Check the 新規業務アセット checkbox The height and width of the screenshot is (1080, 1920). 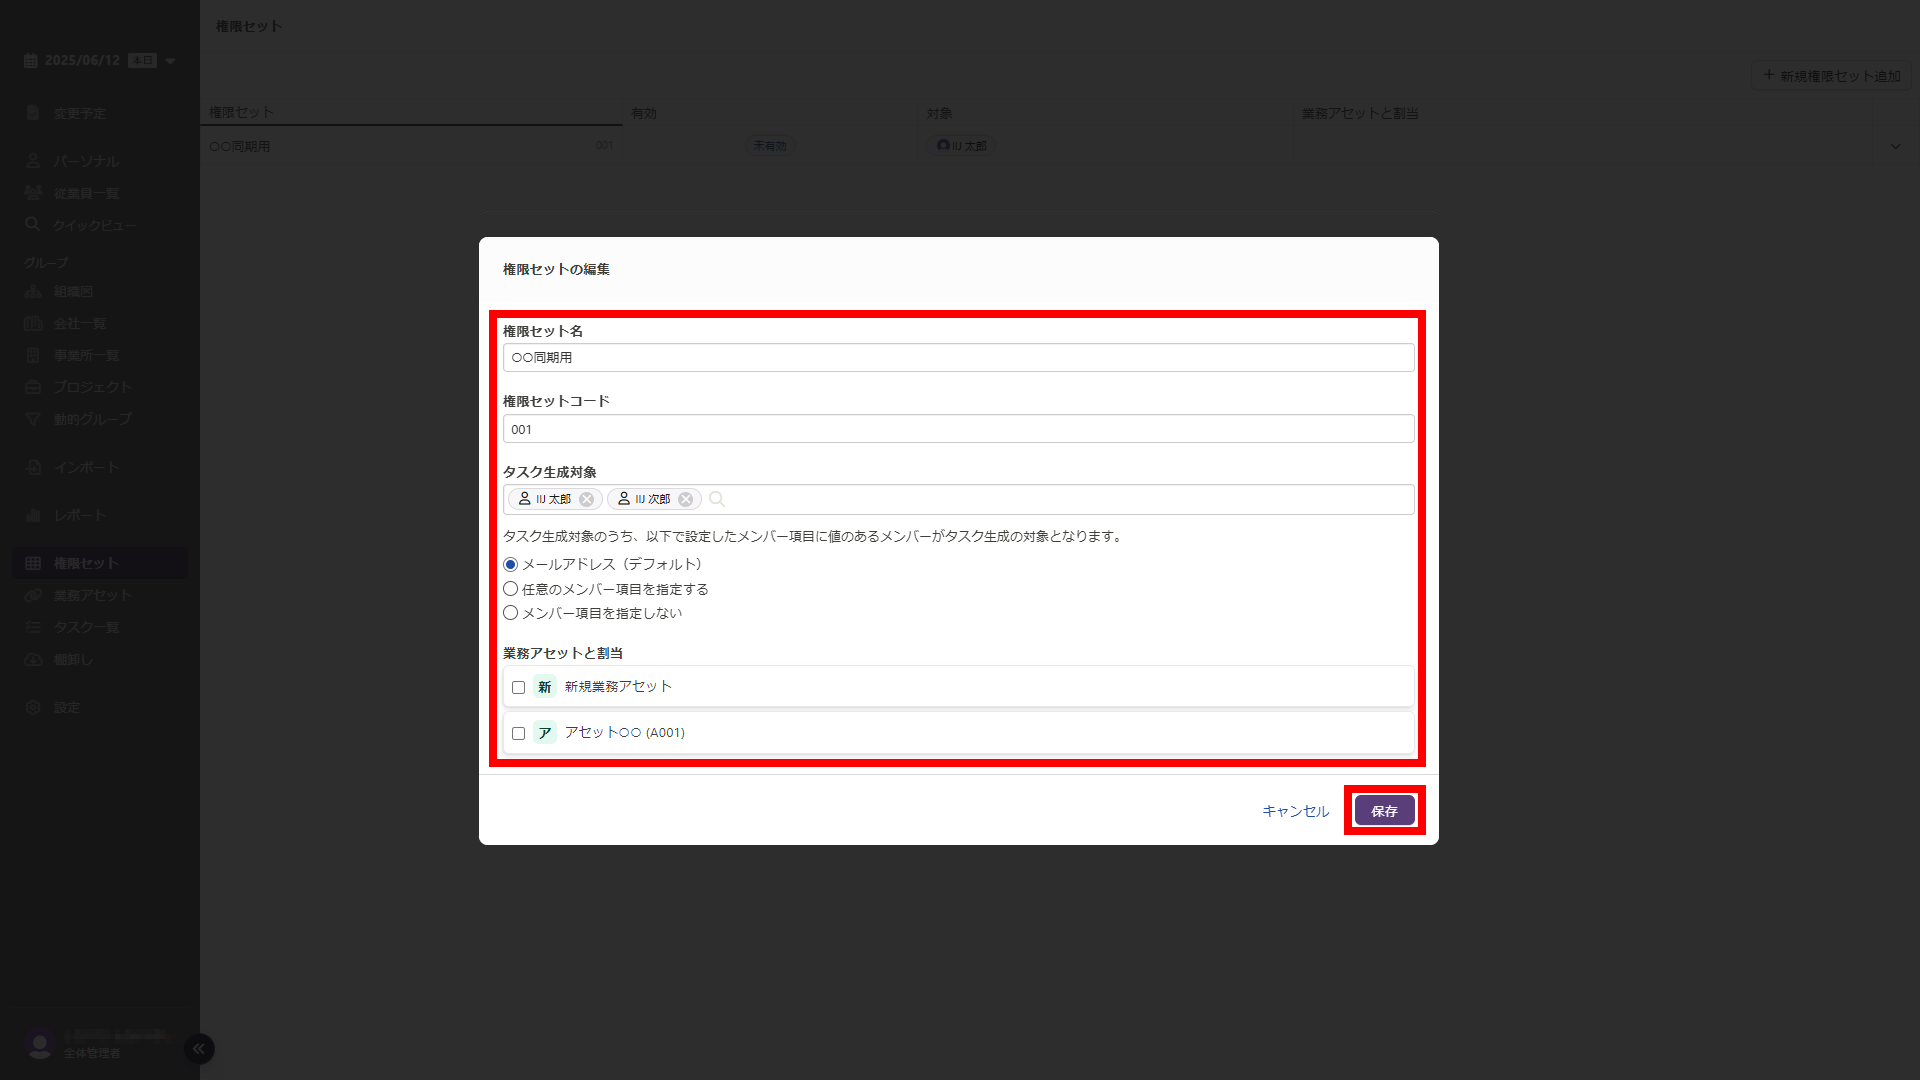click(x=518, y=687)
